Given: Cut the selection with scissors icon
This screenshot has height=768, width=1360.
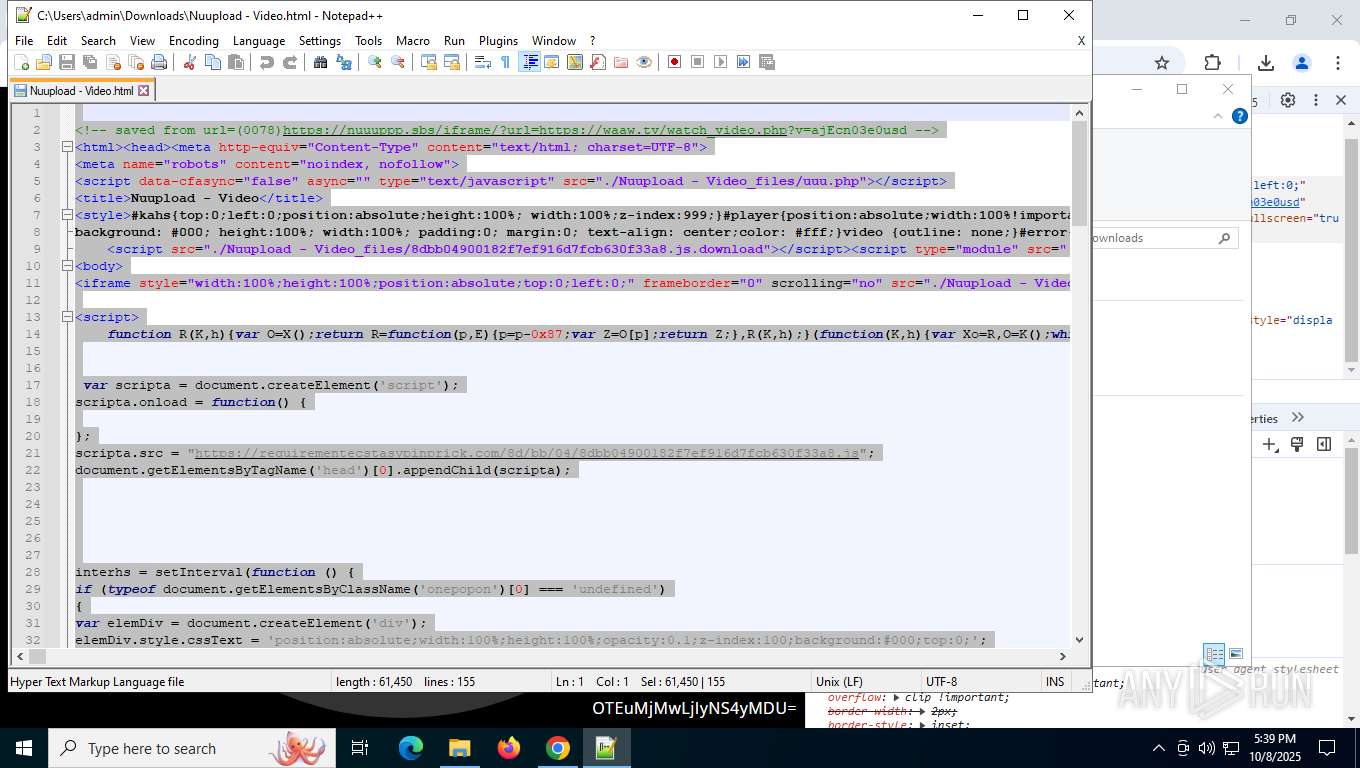Looking at the screenshot, I should [189, 62].
